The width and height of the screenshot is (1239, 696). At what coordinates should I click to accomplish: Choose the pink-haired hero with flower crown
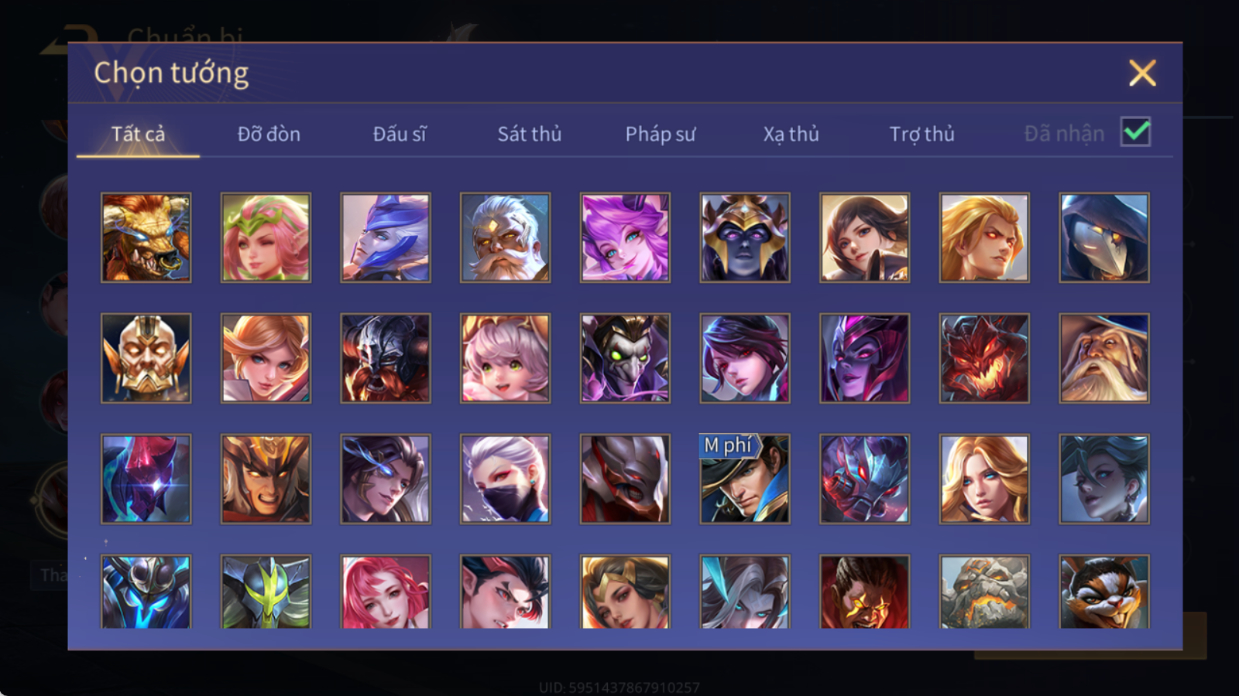(266, 238)
